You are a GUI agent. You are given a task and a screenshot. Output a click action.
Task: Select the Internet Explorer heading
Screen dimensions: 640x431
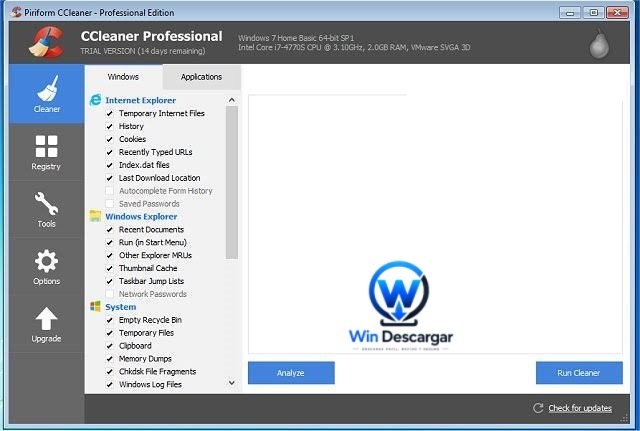141,100
